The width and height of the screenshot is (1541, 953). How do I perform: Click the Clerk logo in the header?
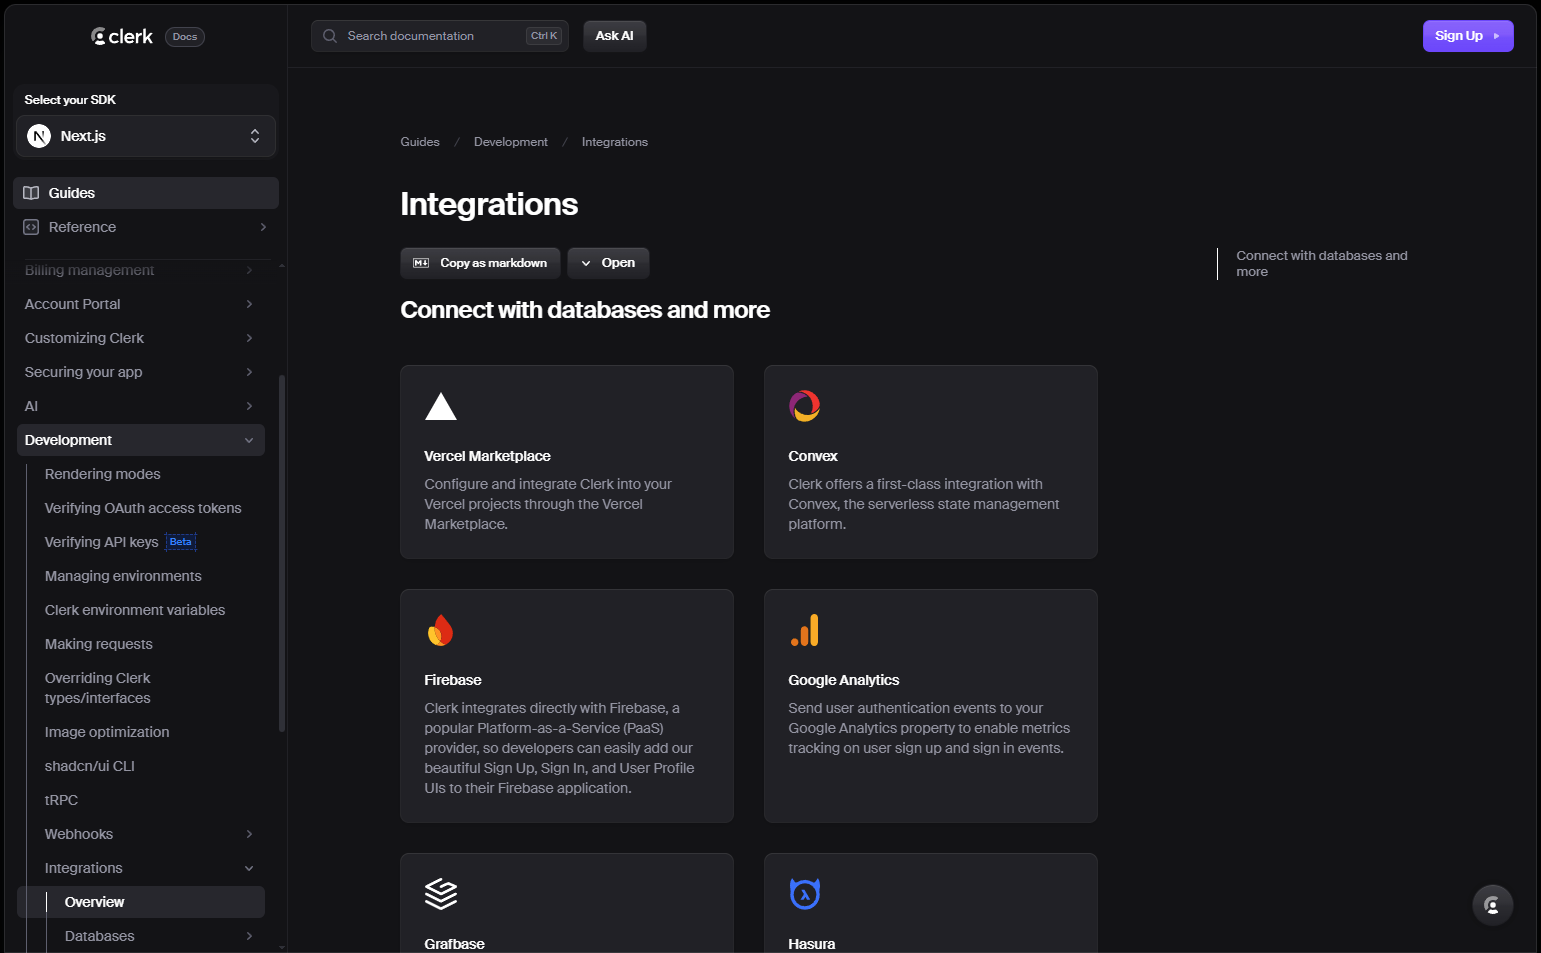(x=121, y=35)
